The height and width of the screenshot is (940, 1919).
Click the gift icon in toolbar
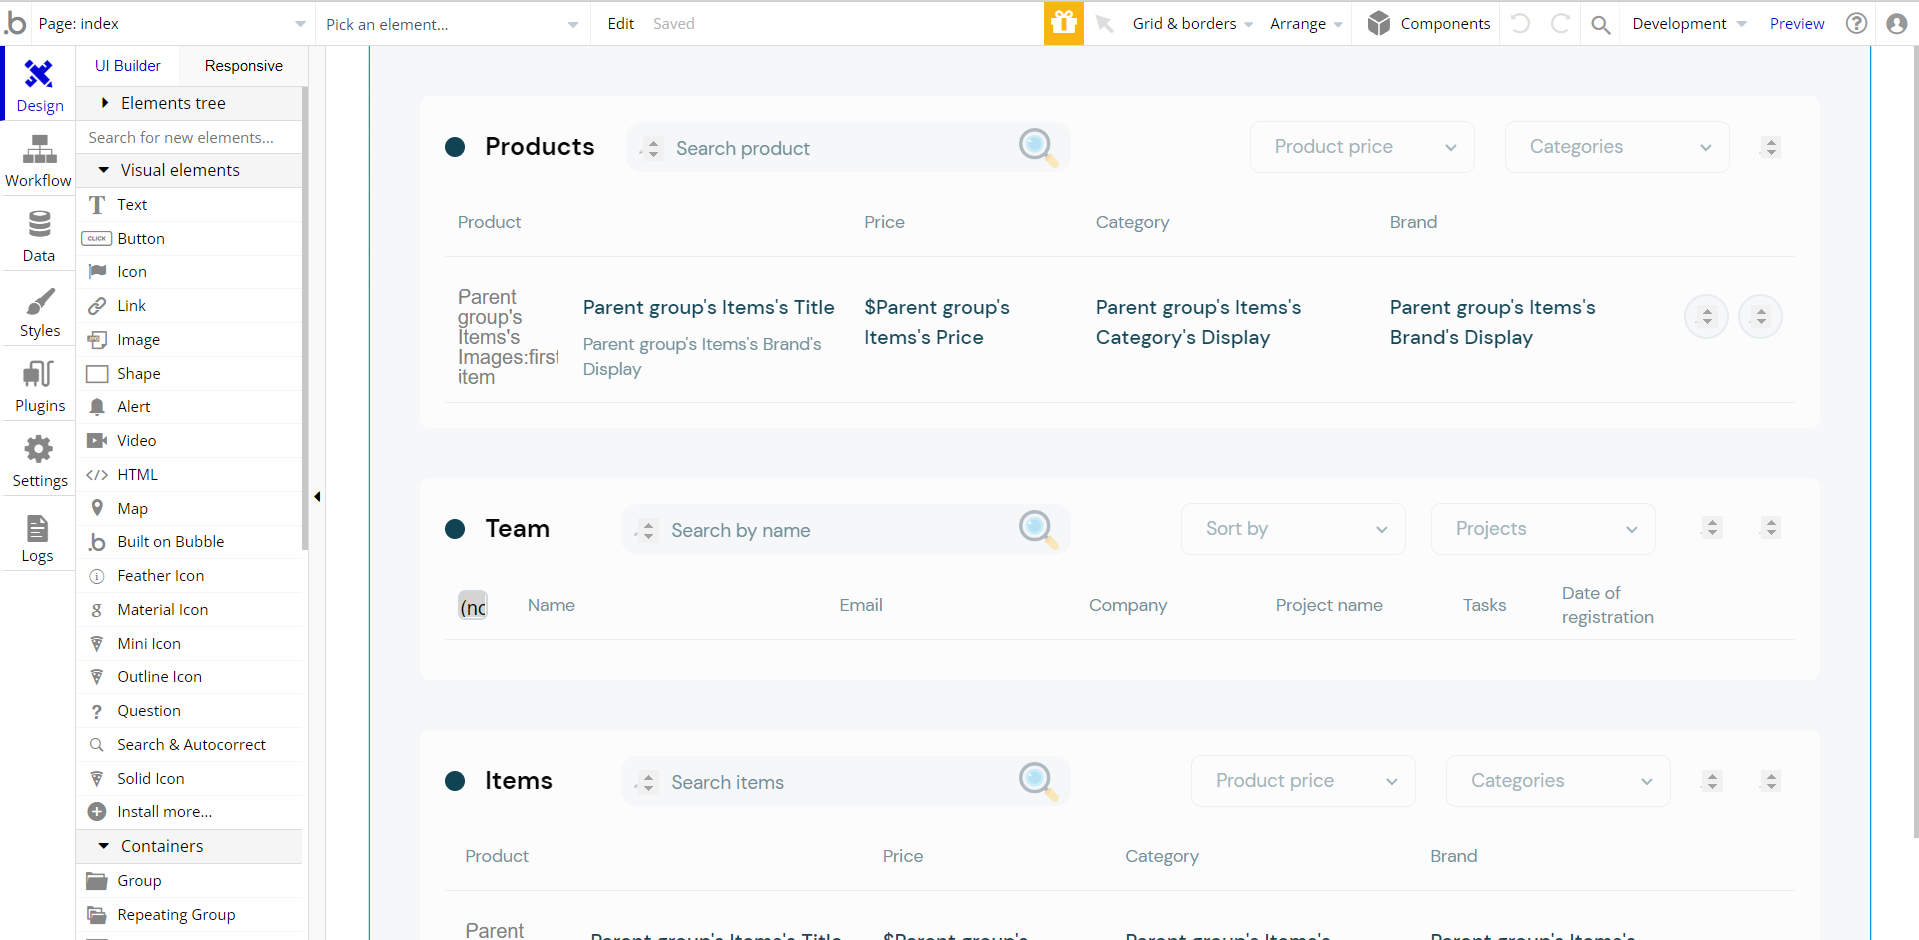tap(1064, 23)
